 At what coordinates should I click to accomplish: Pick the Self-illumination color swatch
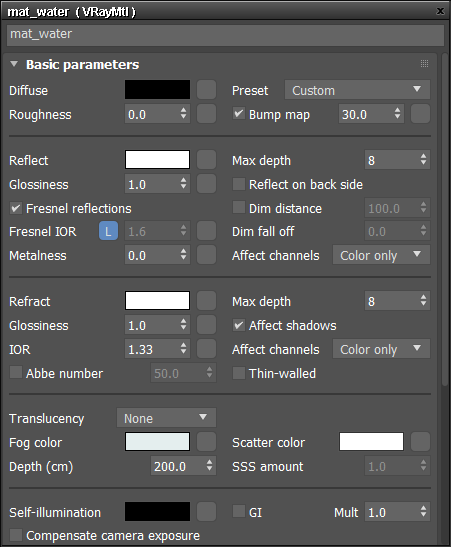[157, 512]
